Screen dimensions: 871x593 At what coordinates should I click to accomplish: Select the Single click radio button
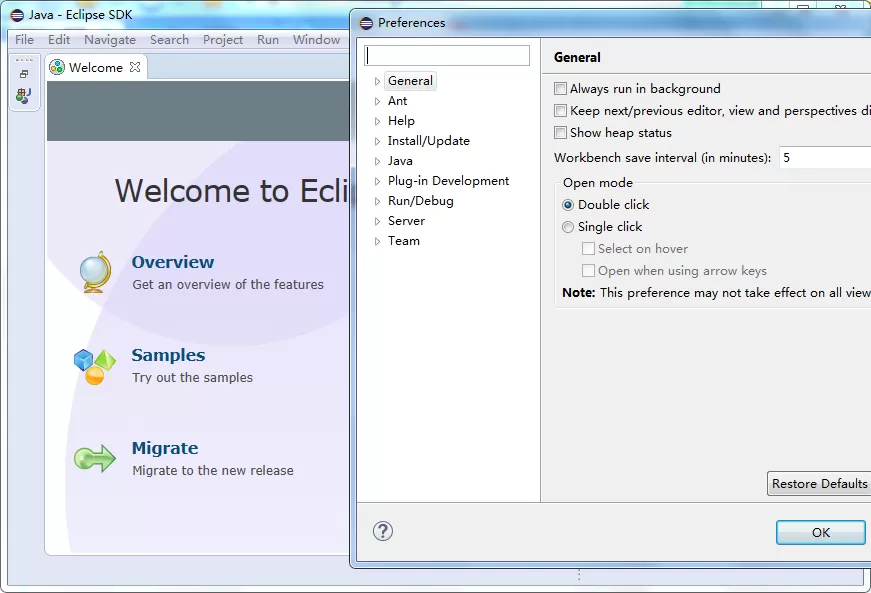click(x=568, y=227)
